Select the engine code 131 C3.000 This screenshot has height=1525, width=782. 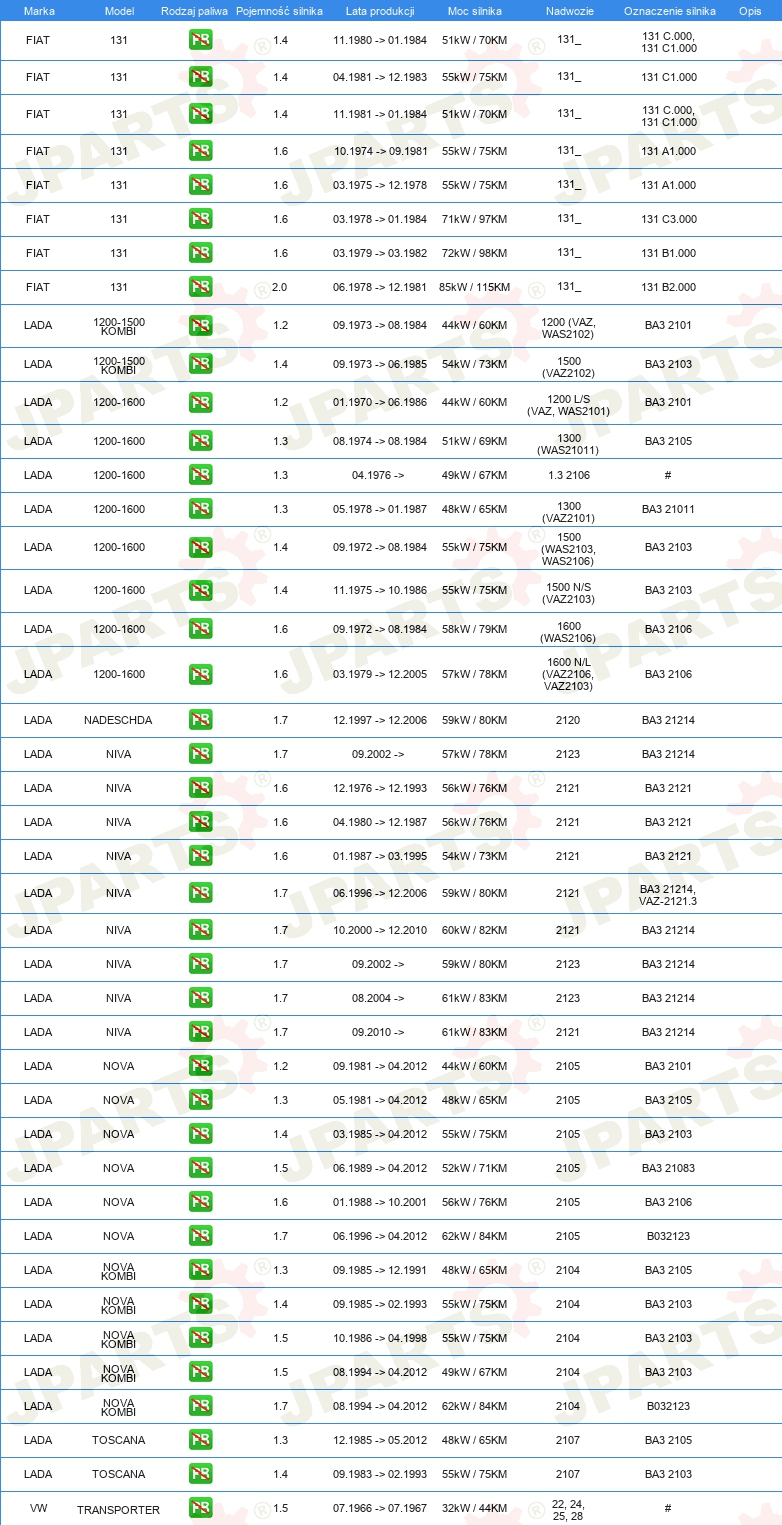[669, 219]
